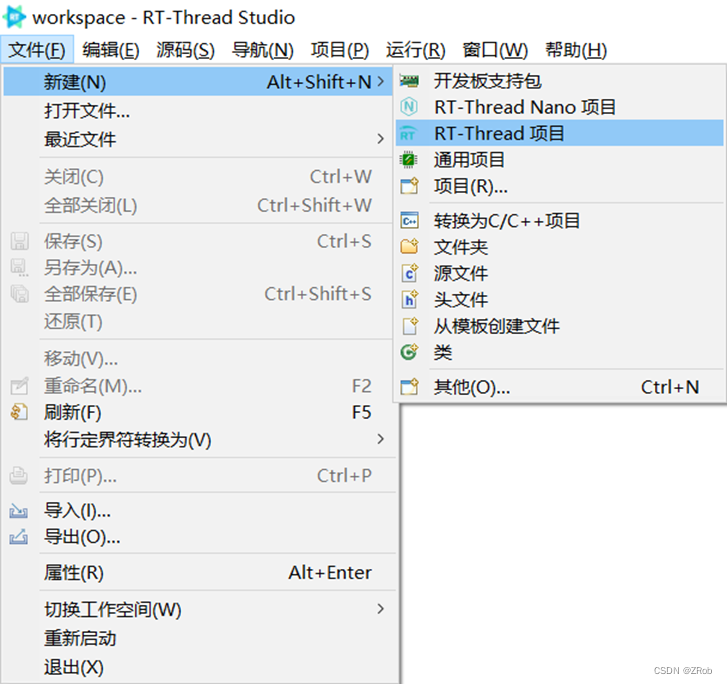Click the 类 green class icon
The width and height of the screenshot is (727, 684).
tap(409, 352)
